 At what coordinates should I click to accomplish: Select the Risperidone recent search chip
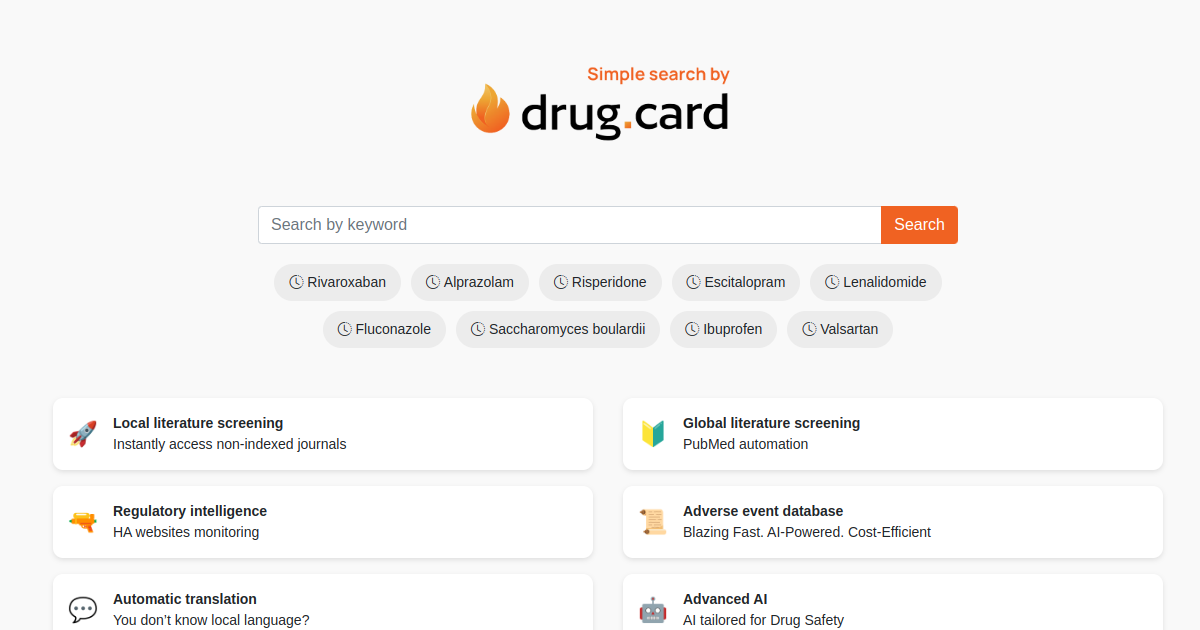point(600,282)
